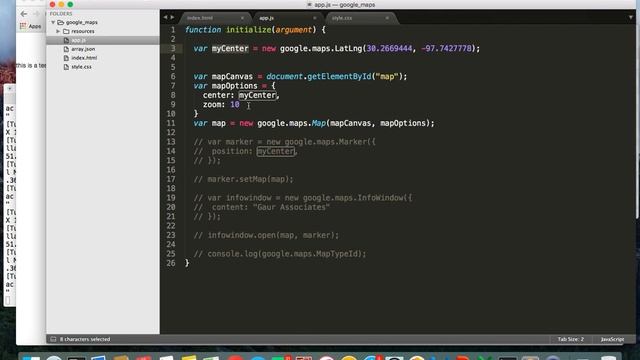The height and width of the screenshot is (360, 640).
Task: Select the google_maps folder name
Action: tap(82, 22)
